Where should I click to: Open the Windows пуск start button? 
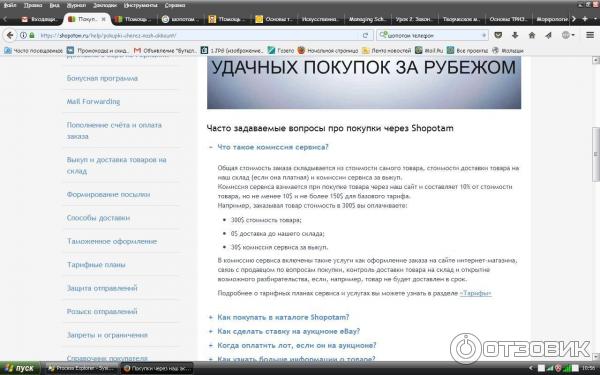(20, 368)
